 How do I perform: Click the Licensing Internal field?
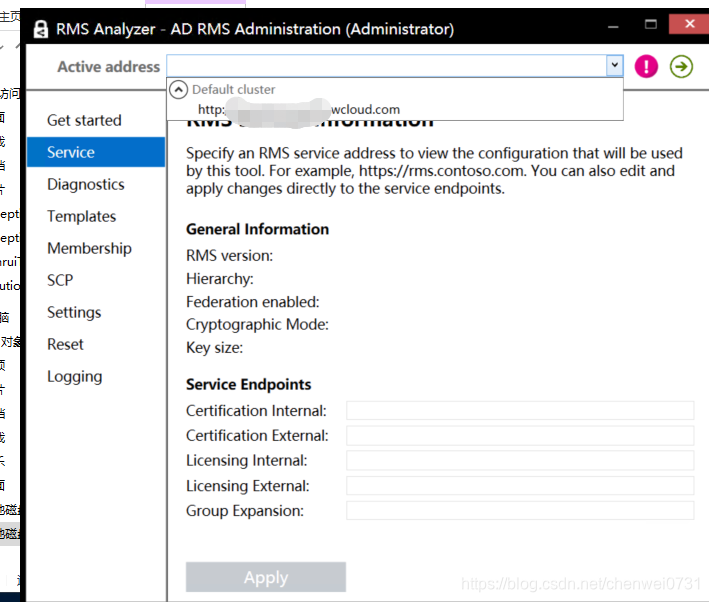520,460
